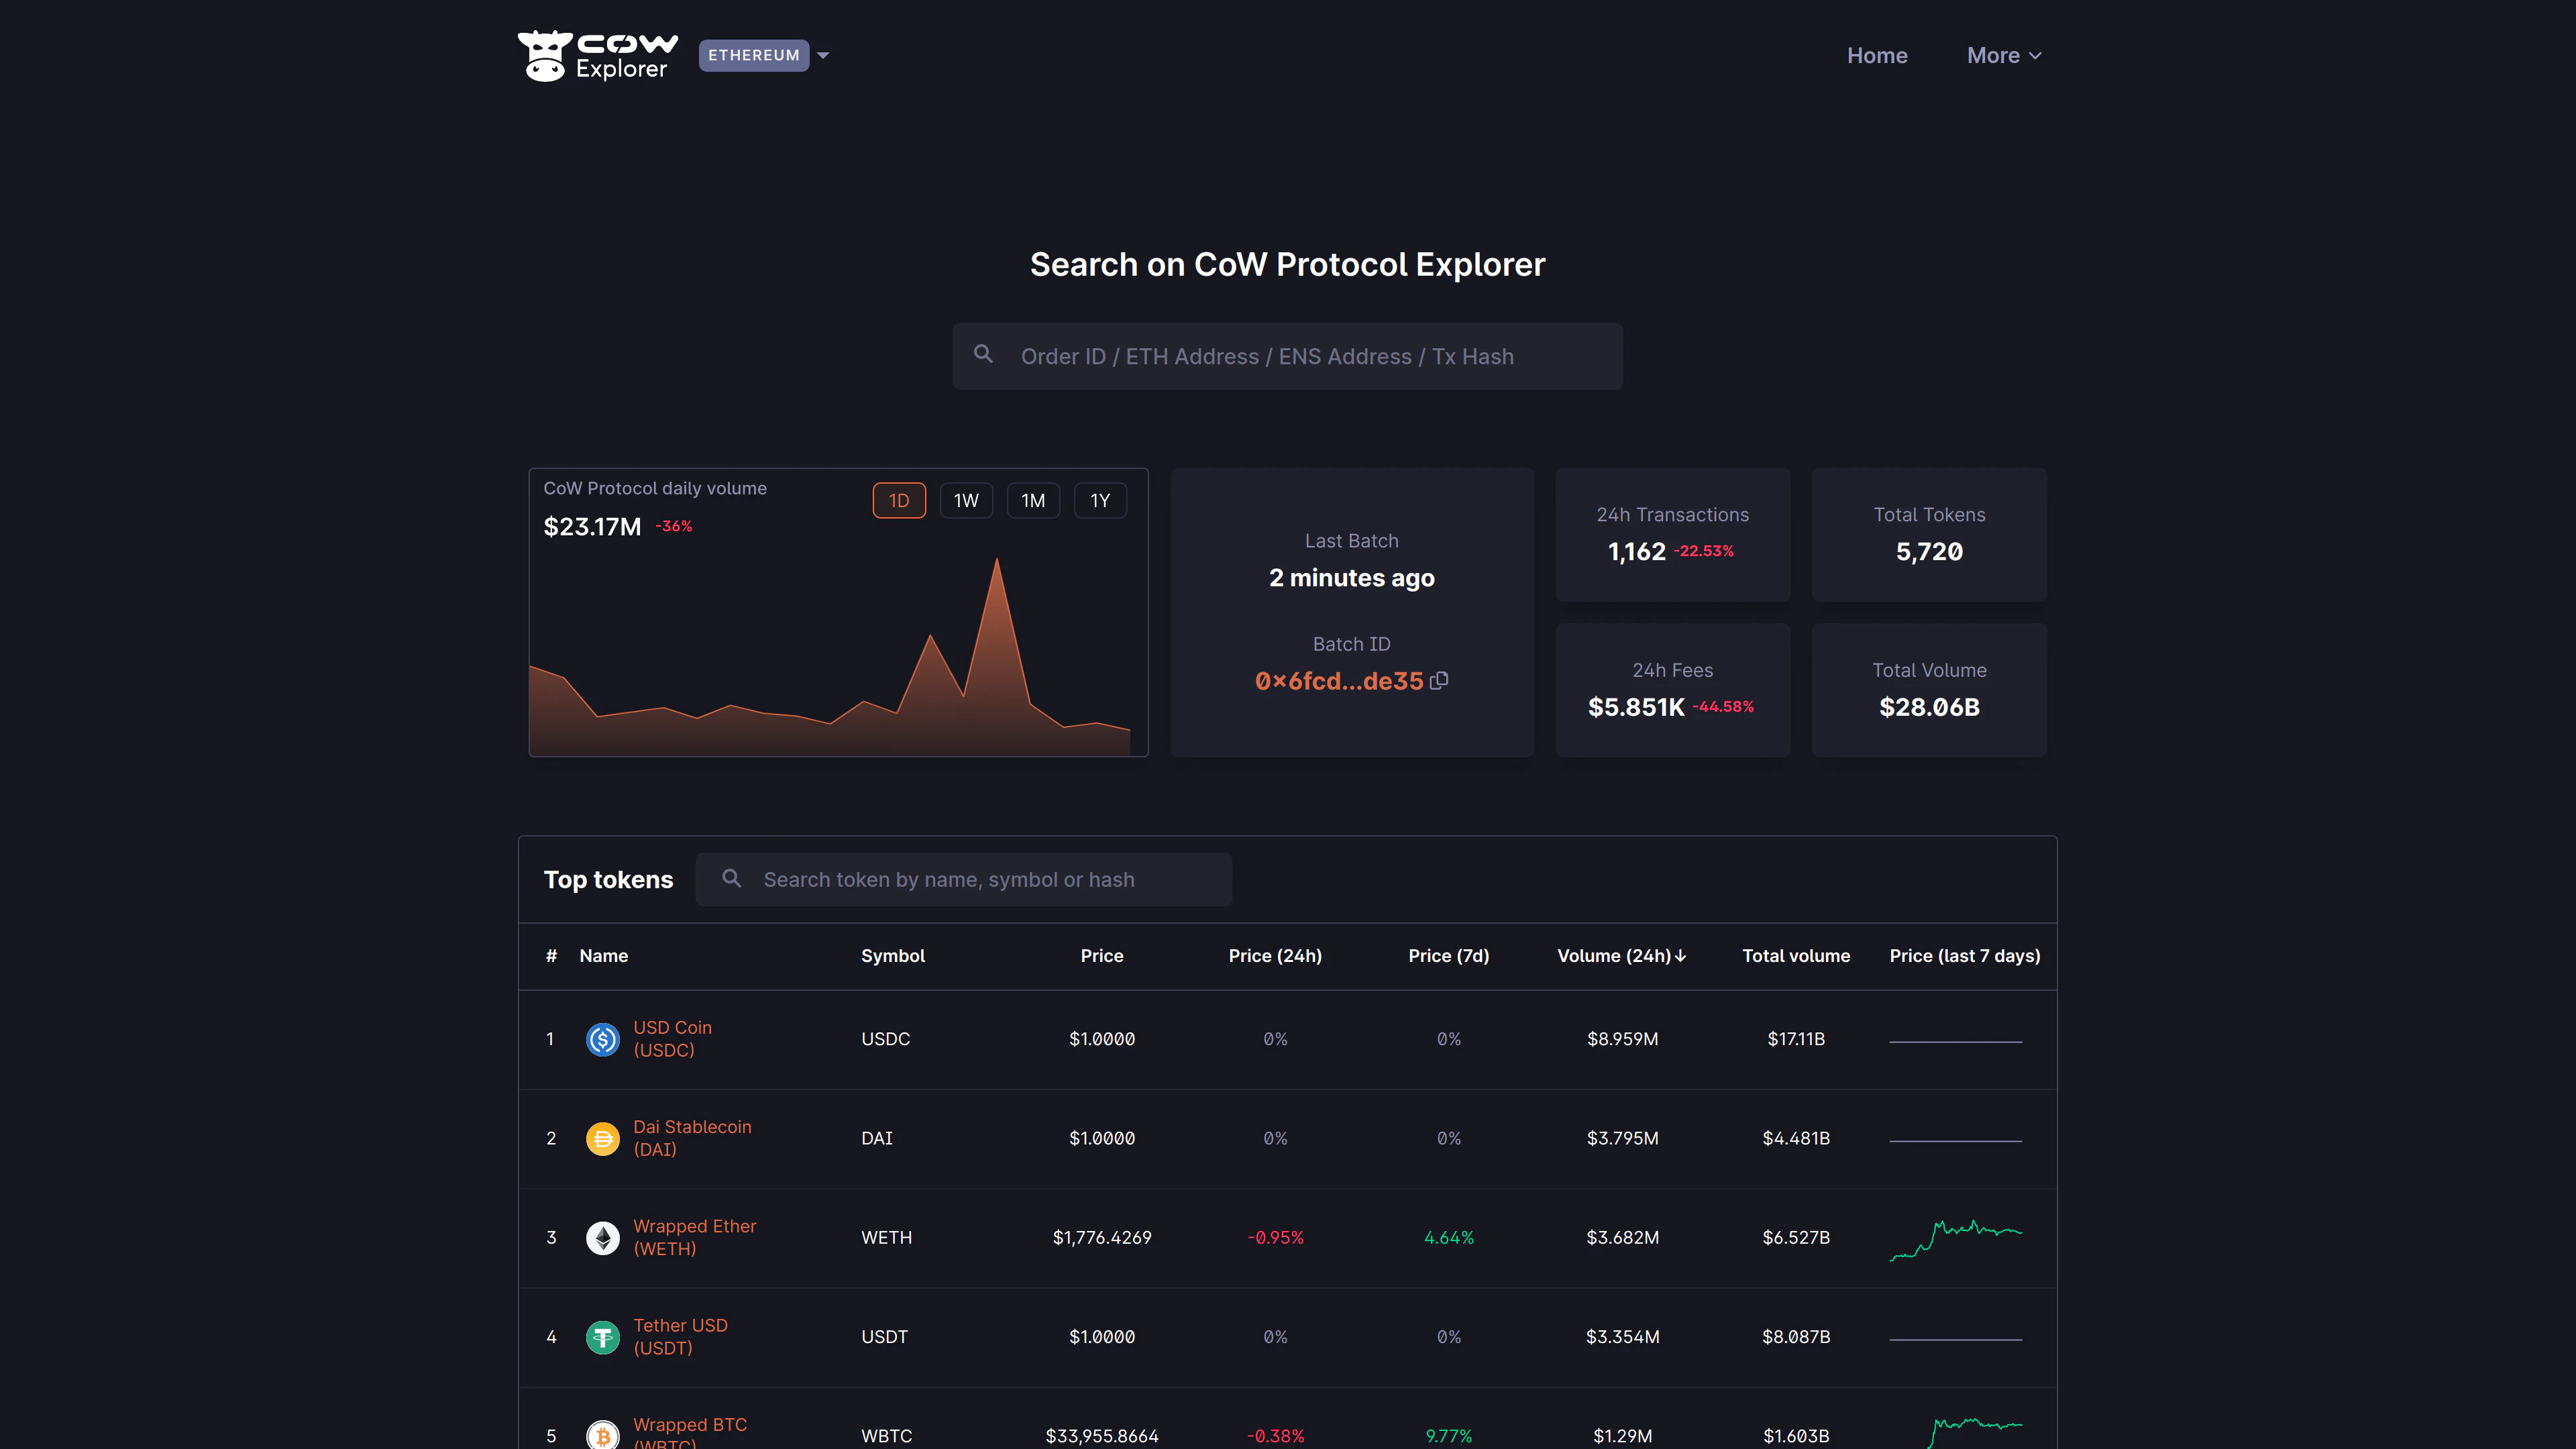The width and height of the screenshot is (2576, 1449).
Task: Select the 1W volume timeframe
Action: pos(966,500)
